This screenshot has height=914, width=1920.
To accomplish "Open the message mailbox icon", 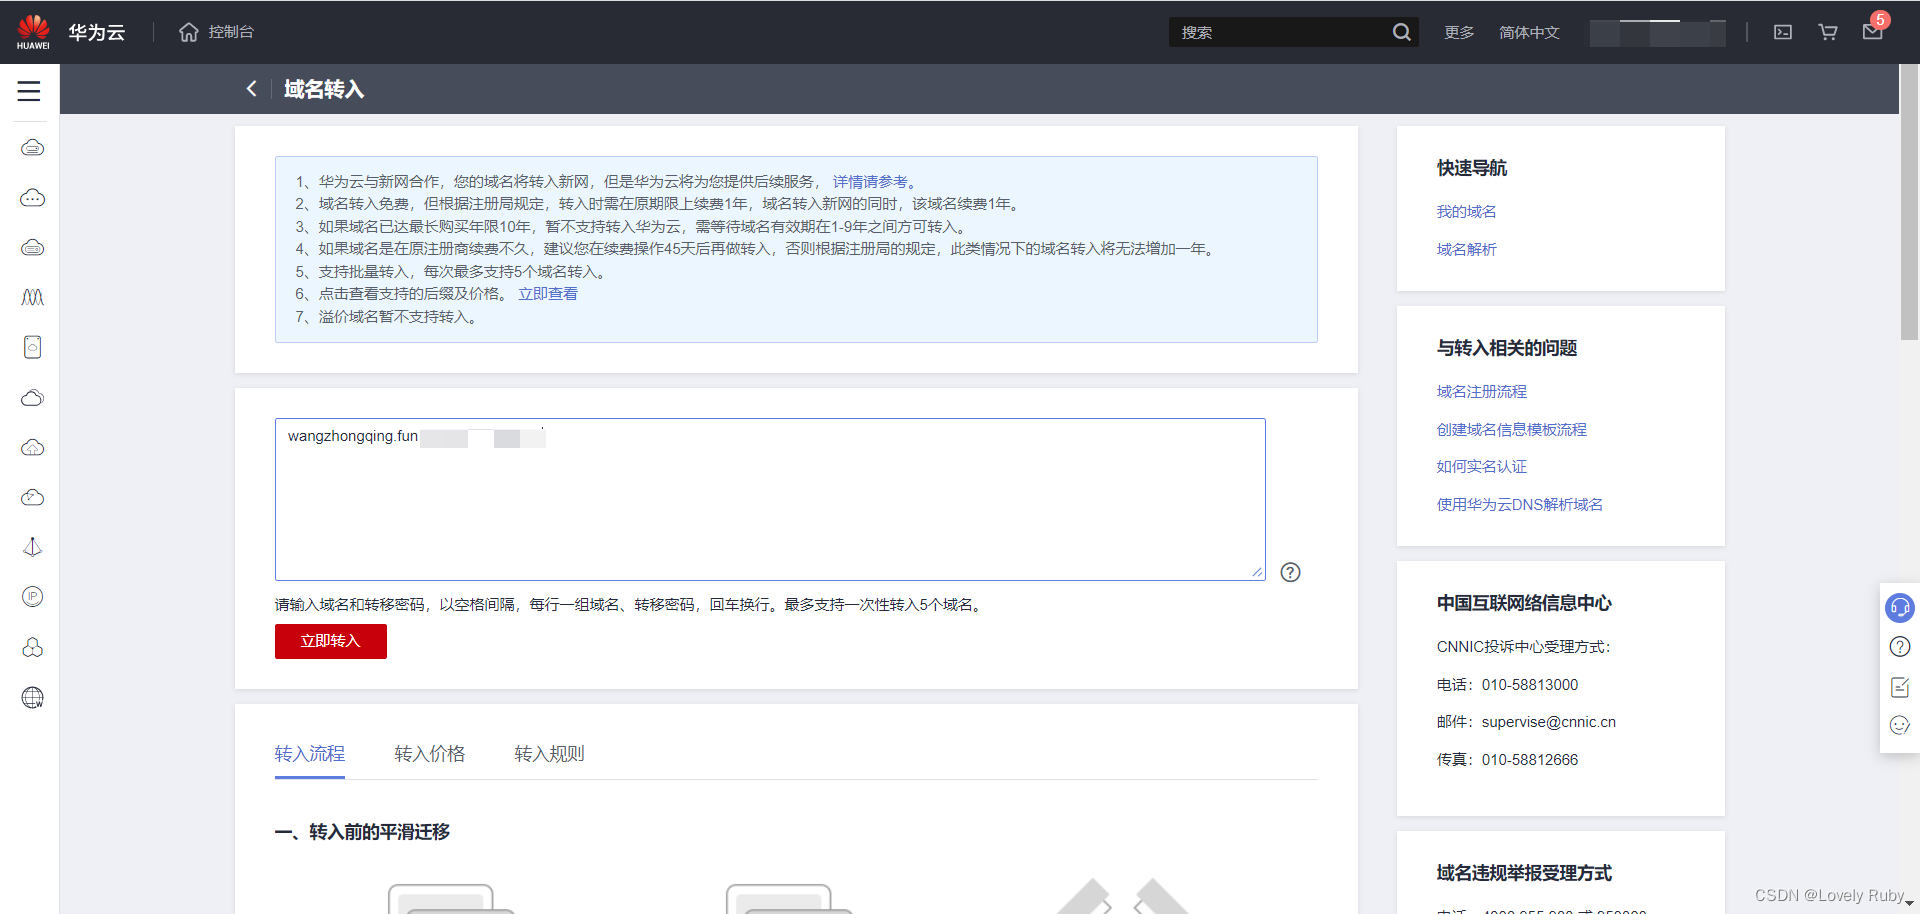I will 1873,32.
